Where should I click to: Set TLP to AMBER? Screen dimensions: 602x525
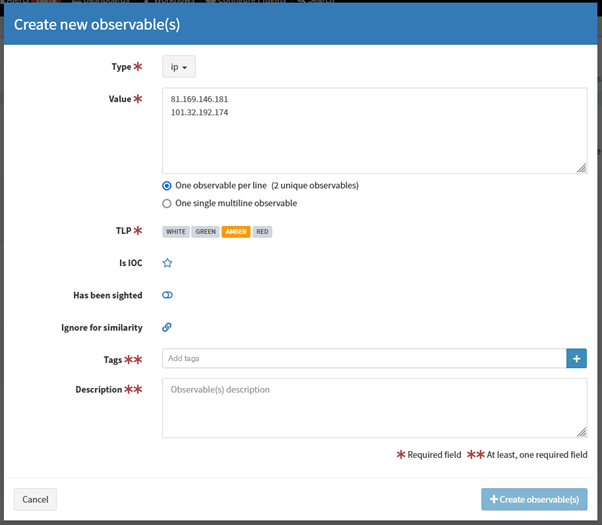pyautogui.click(x=236, y=232)
